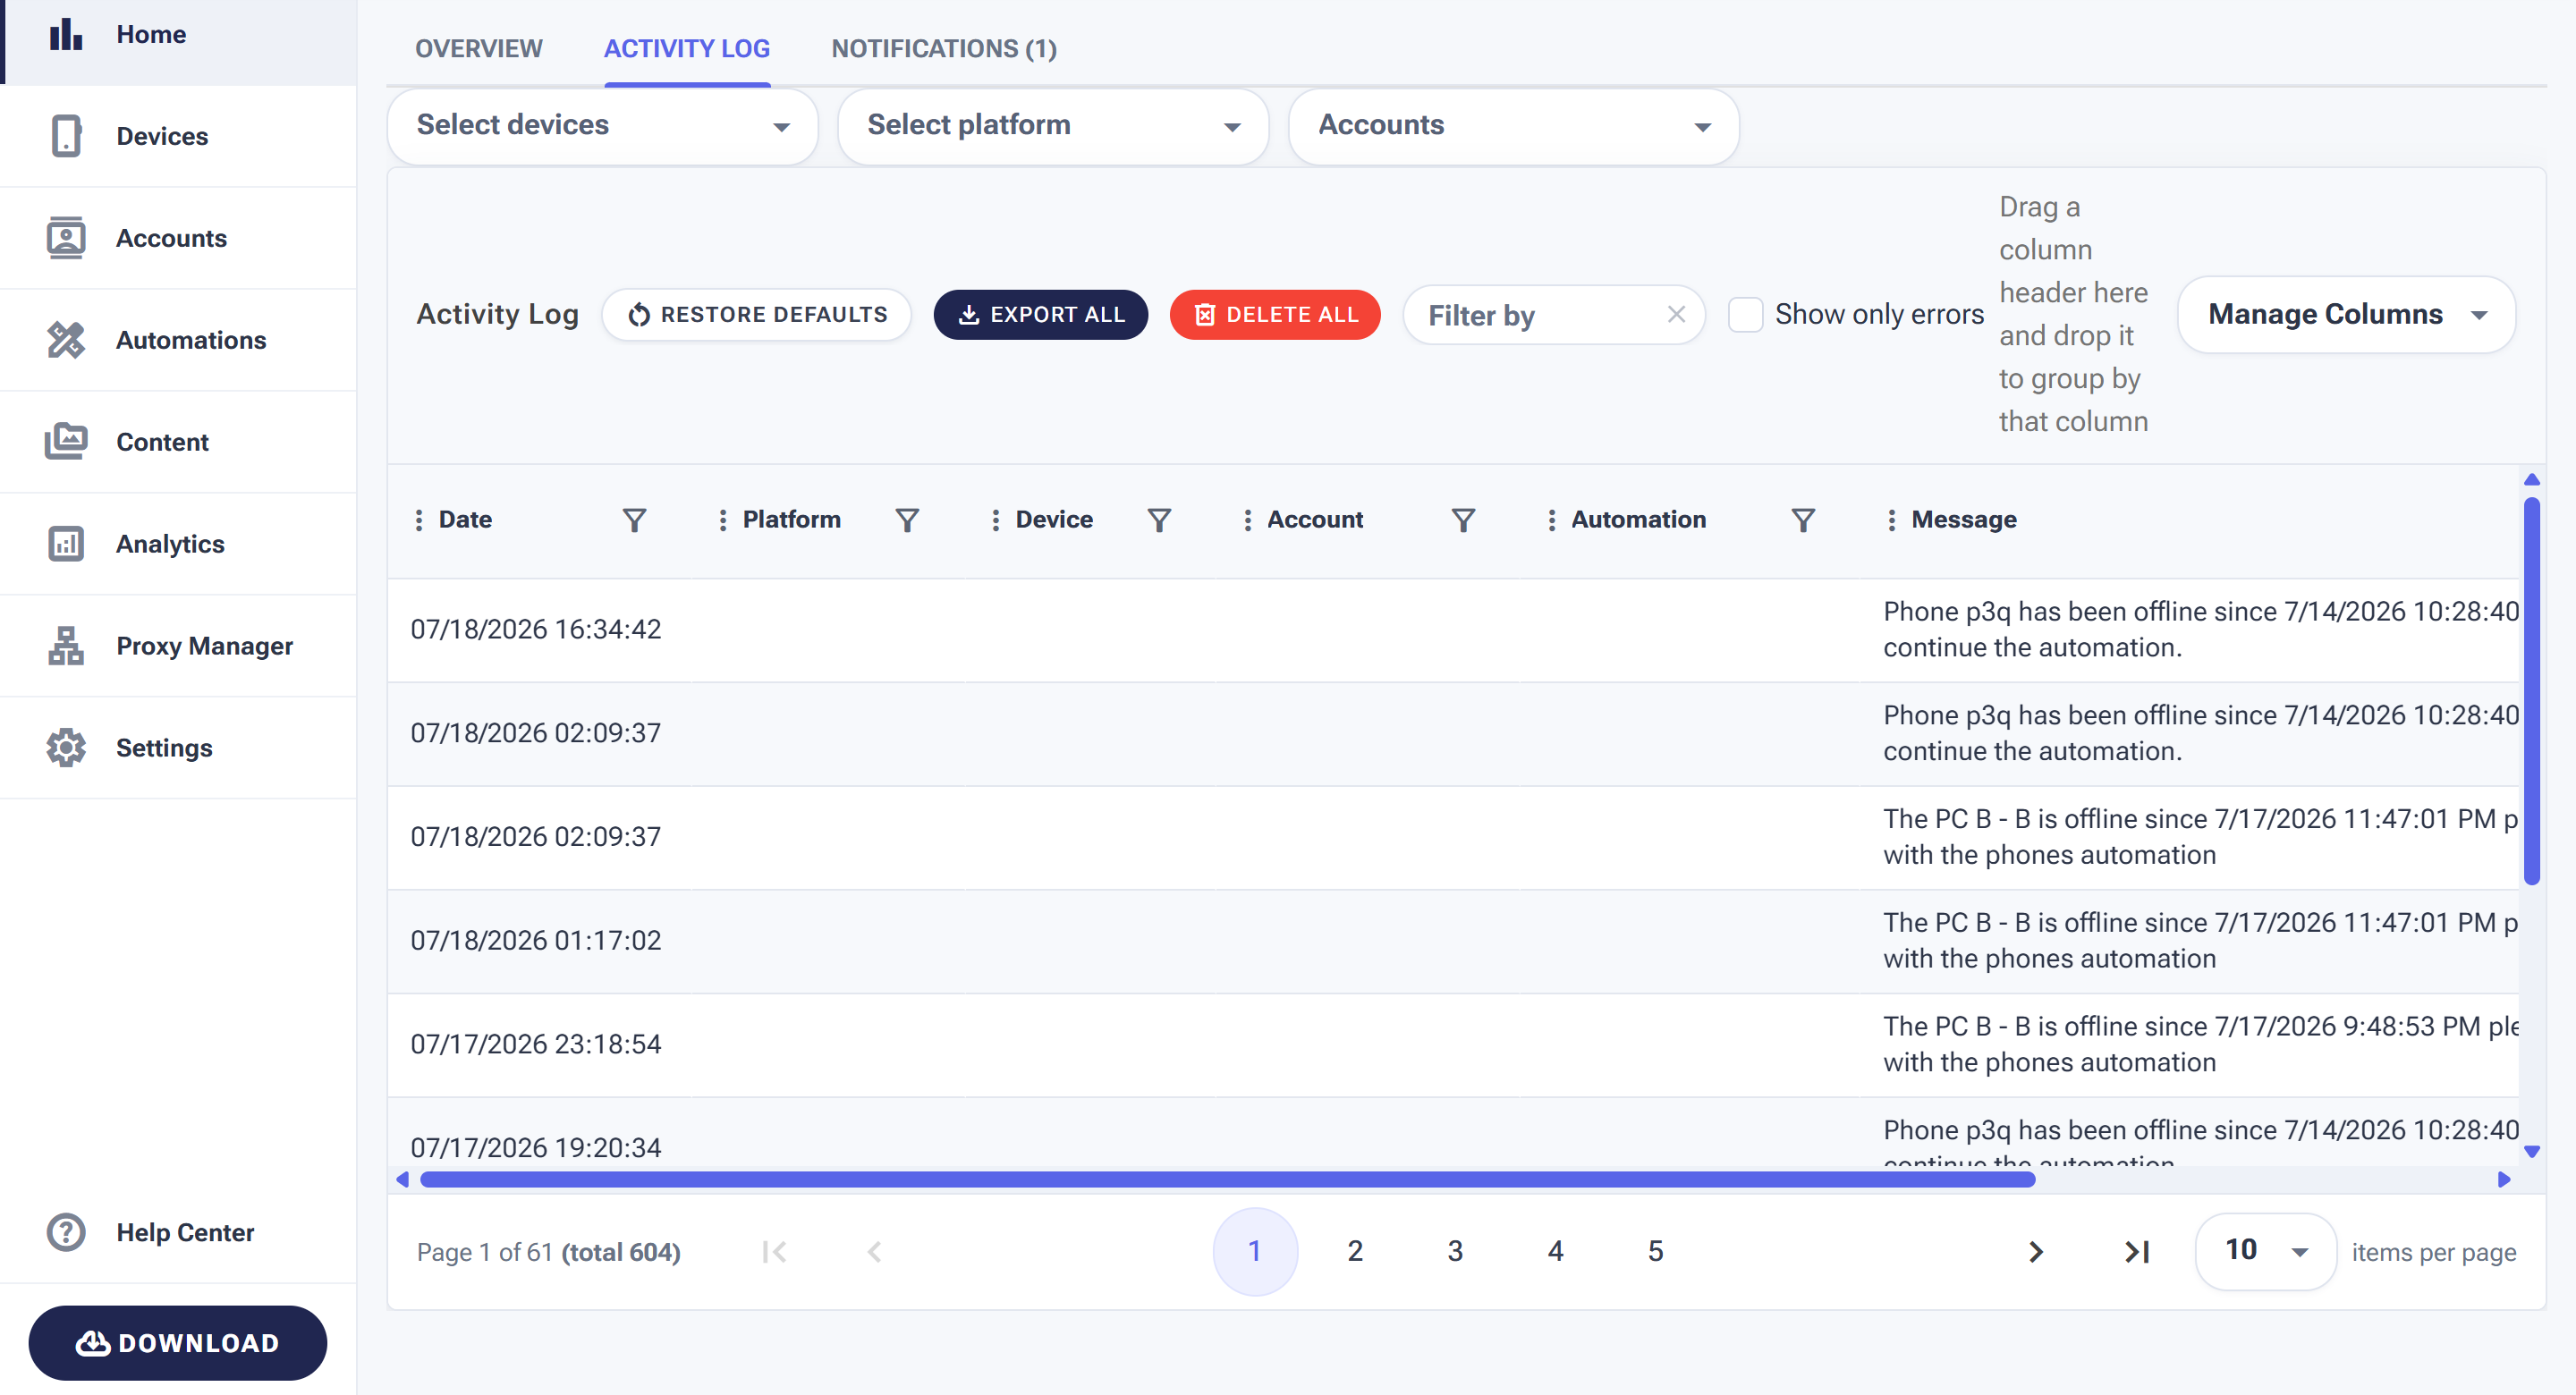Click the Content gallery icon
2576x1395 pixels.
click(66, 442)
